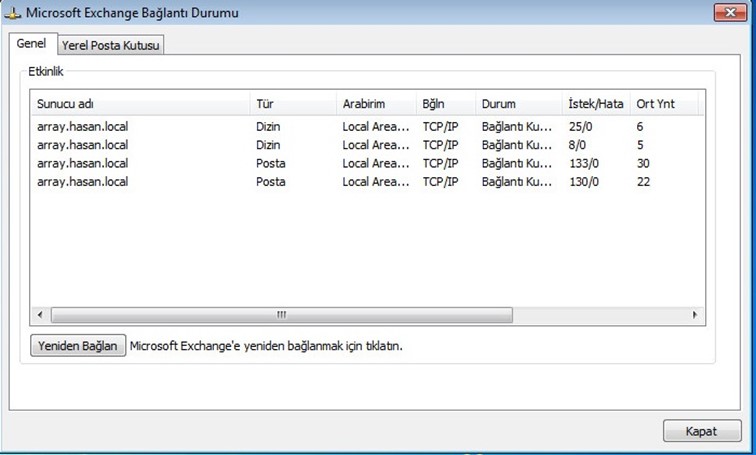
Task: Click the horizontal scrollbar left arrow
Action: [x=40, y=315]
